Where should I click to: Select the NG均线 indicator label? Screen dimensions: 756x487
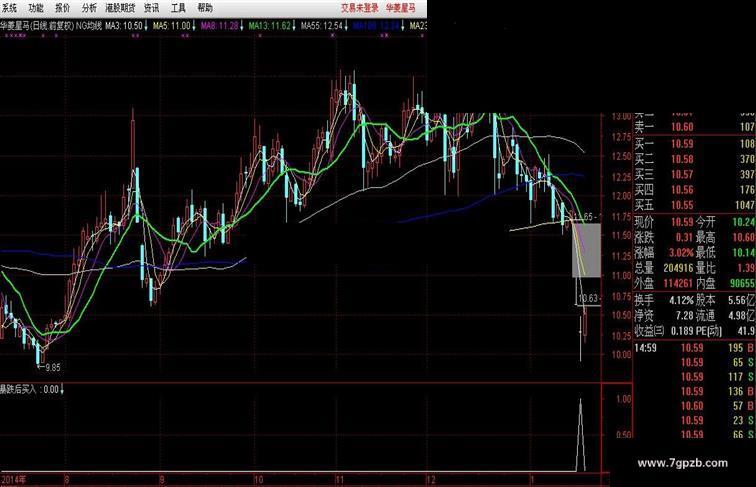89,26
